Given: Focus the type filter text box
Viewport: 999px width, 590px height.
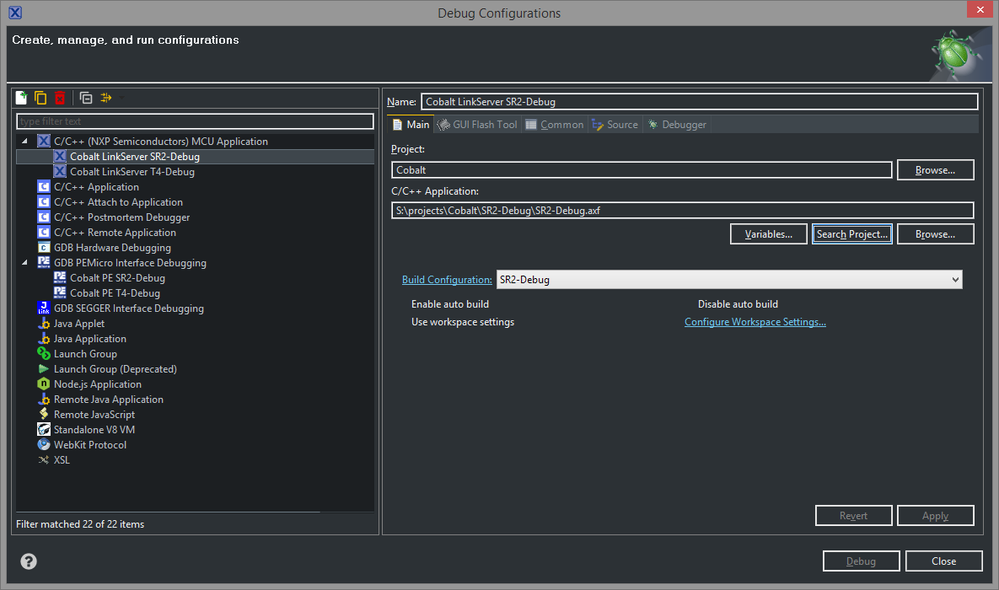Looking at the screenshot, I should click(x=195, y=121).
